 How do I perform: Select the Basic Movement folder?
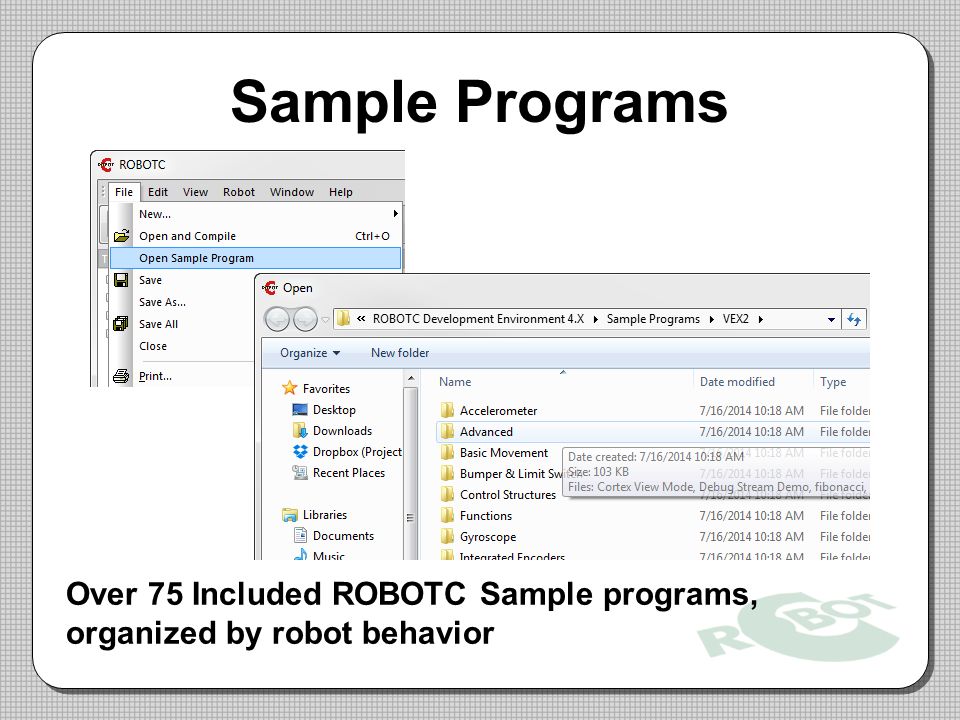(504, 452)
